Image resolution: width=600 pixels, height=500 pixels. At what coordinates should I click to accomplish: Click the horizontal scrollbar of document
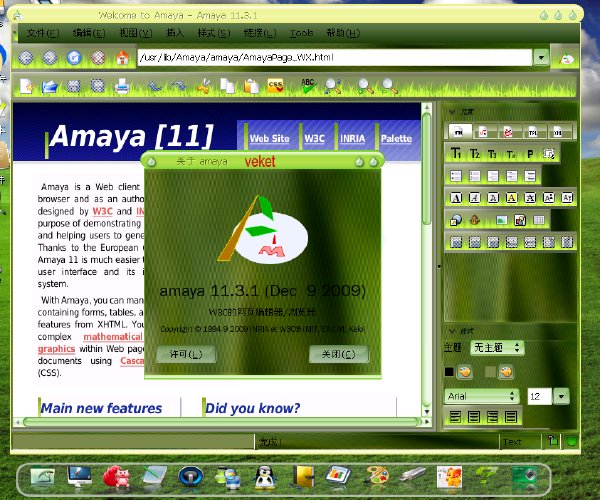(x=222, y=422)
